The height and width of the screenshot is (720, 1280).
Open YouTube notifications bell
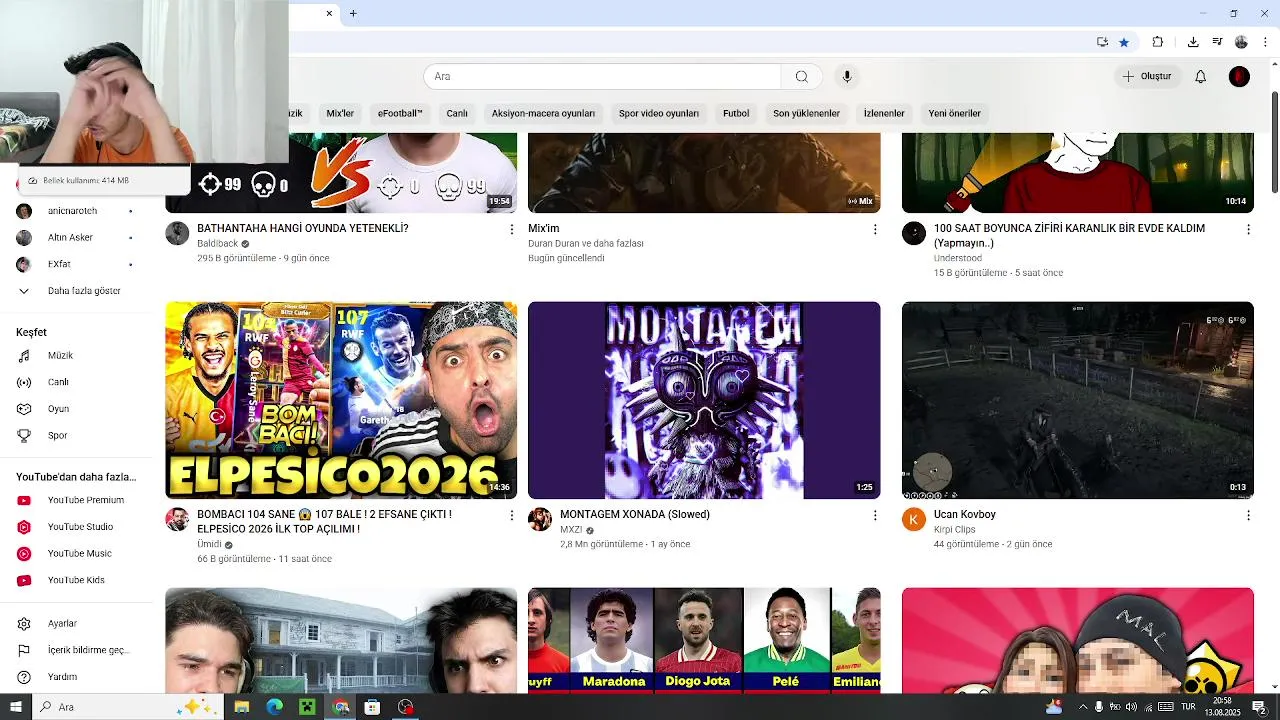click(x=1200, y=76)
